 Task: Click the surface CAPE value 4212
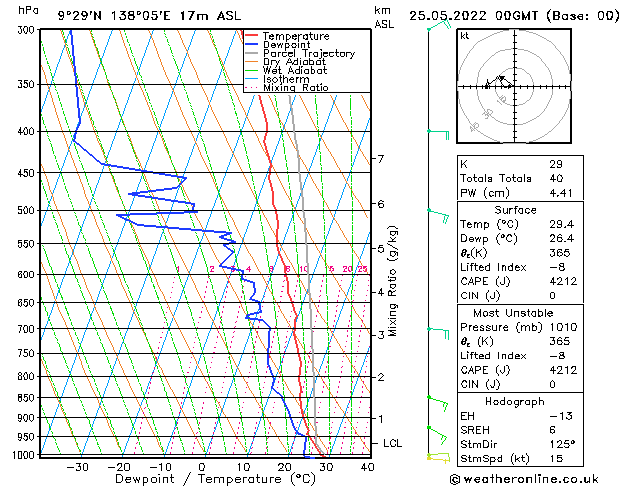563,281
